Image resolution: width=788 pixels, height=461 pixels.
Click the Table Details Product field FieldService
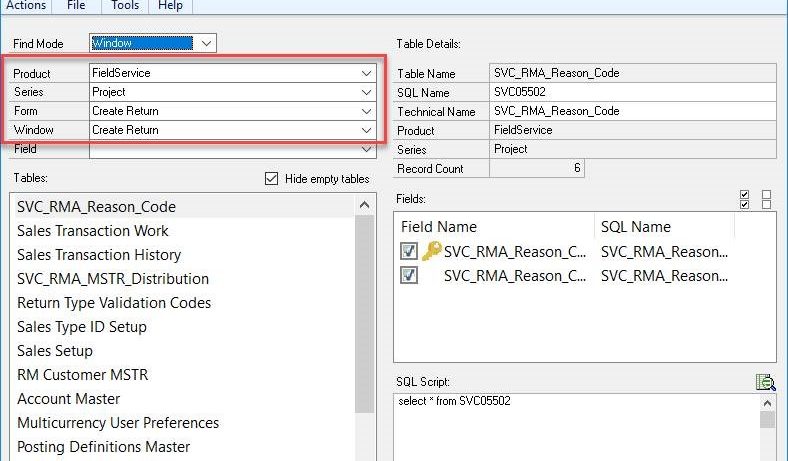tap(632, 130)
